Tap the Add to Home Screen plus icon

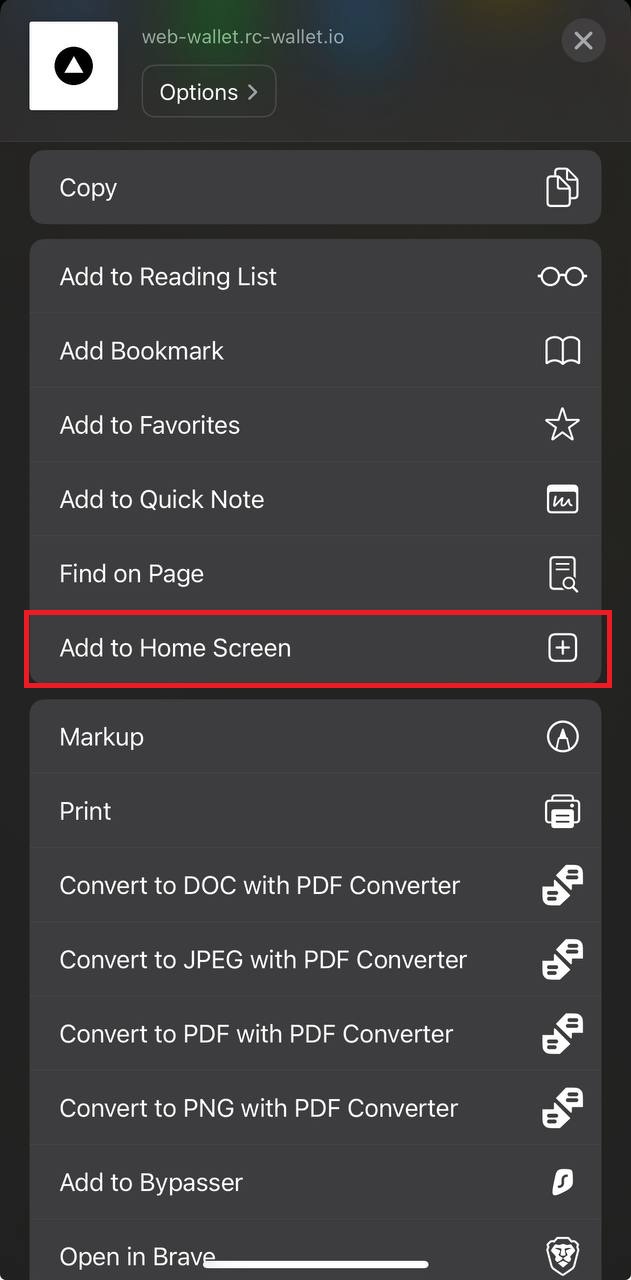pyautogui.click(x=563, y=648)
